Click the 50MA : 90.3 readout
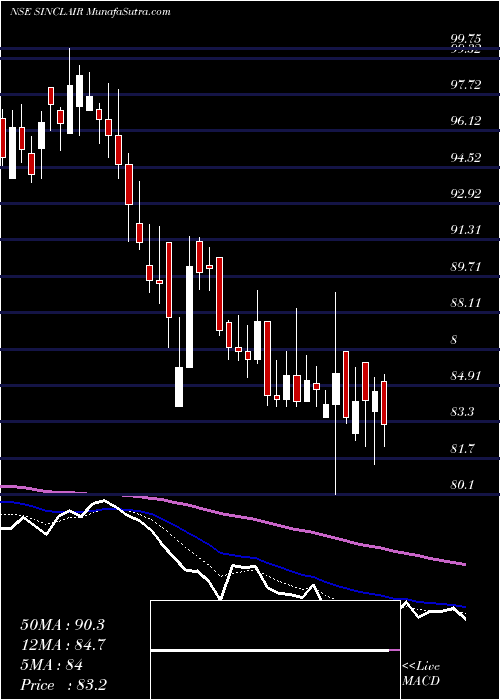Screen dimensions: 500x700 click(62, 625)
